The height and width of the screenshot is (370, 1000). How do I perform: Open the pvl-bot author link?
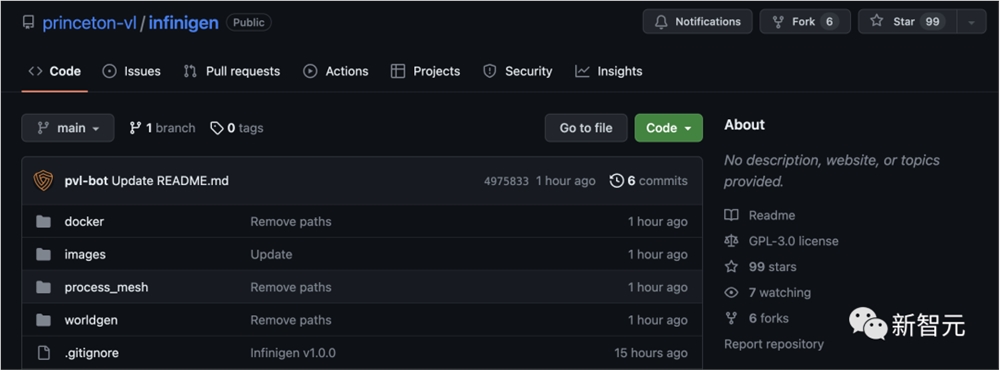pyautogui.click(x=87, y=181)
